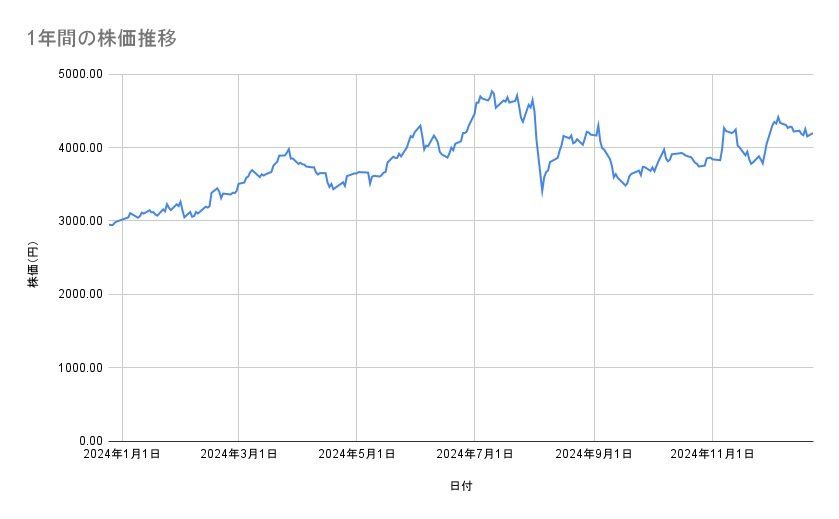The height and width of the screenshot is (519, 839).
Task: Select the 2024年1月1日 date label
Action: click(122, 454)
